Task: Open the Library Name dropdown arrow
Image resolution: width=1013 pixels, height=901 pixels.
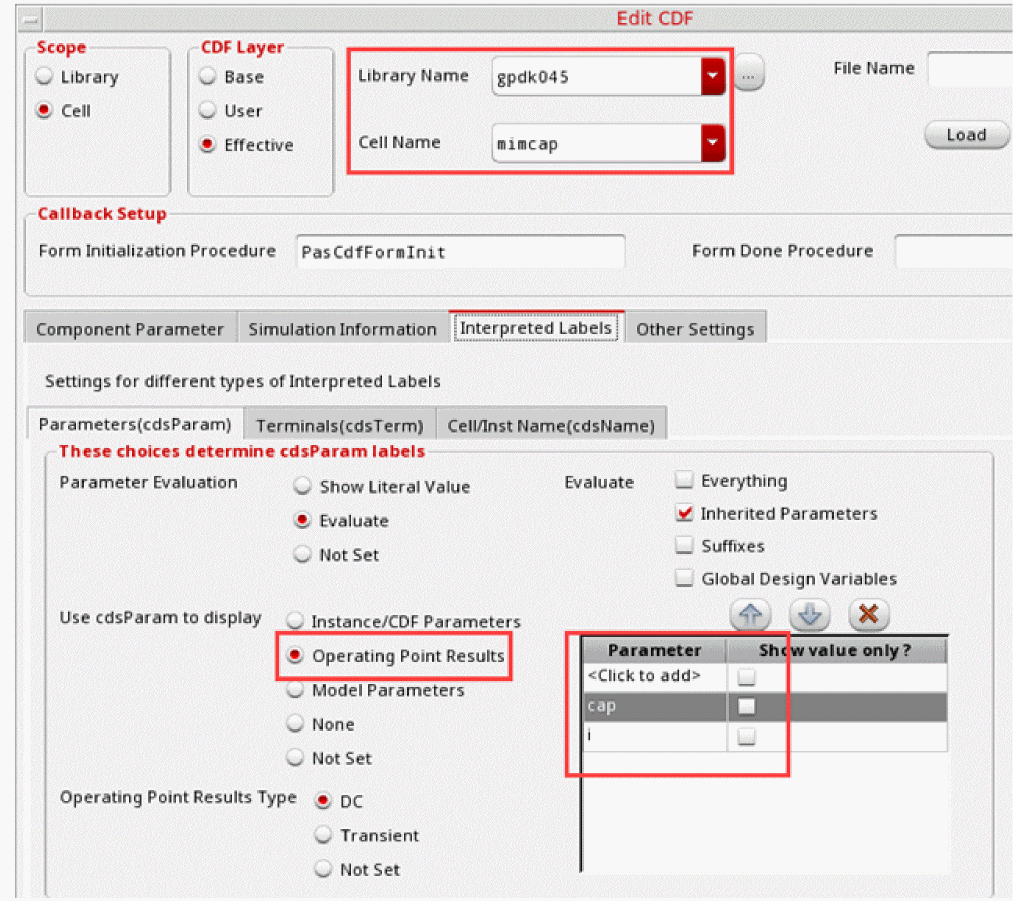Action: point(713,76)
